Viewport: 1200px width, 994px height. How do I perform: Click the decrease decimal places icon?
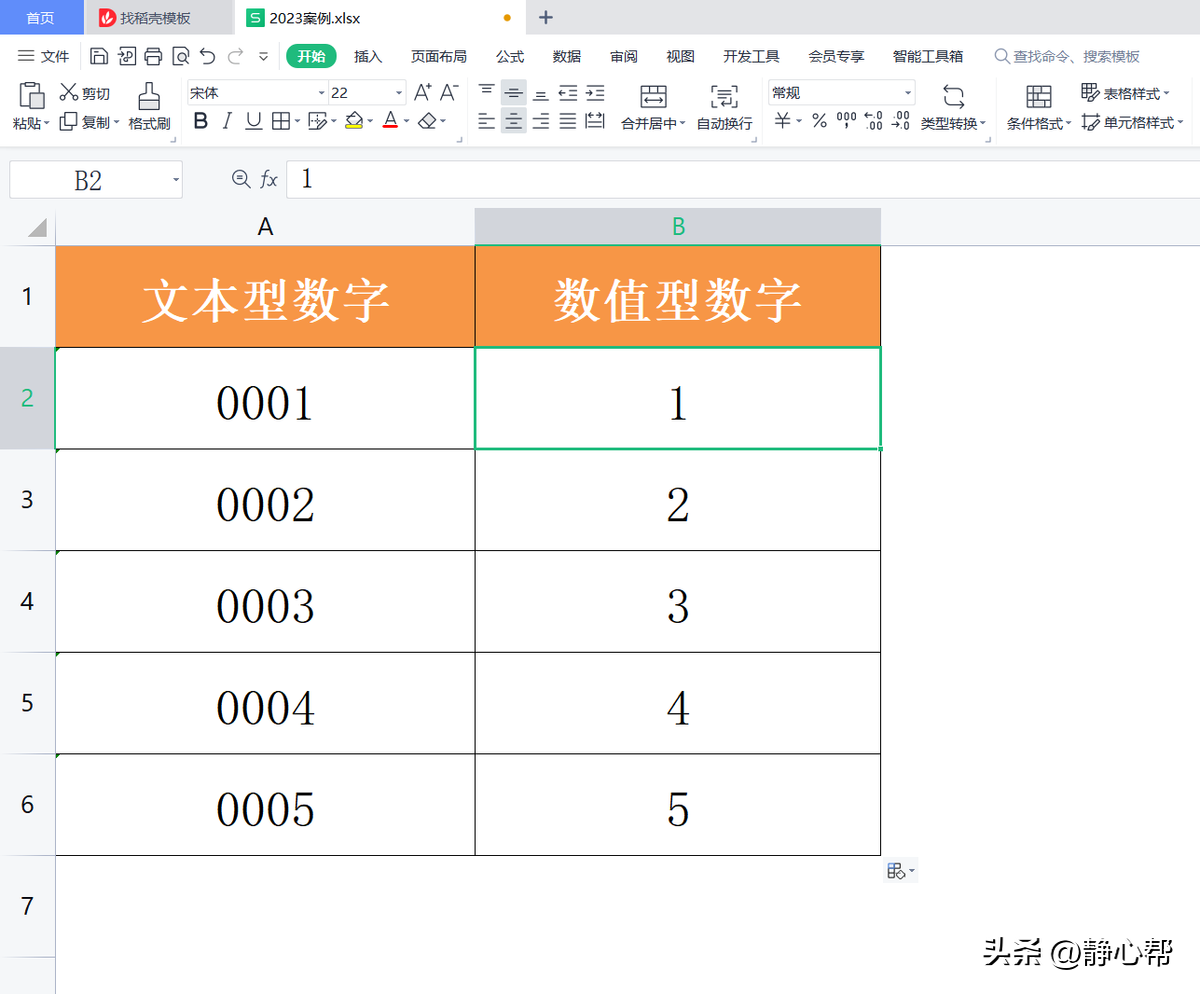click(x=900, y=122)
